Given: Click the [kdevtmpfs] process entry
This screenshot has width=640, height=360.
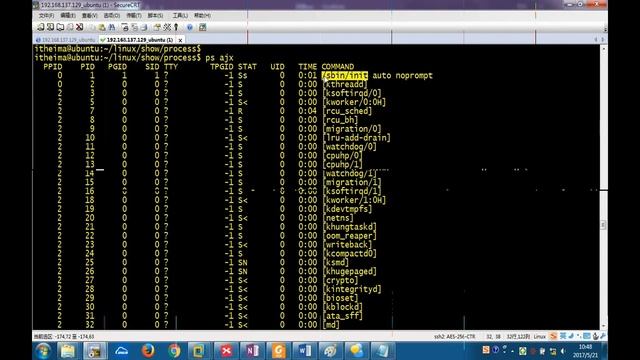Looking at the screenshot, I should tap(347, 209).
